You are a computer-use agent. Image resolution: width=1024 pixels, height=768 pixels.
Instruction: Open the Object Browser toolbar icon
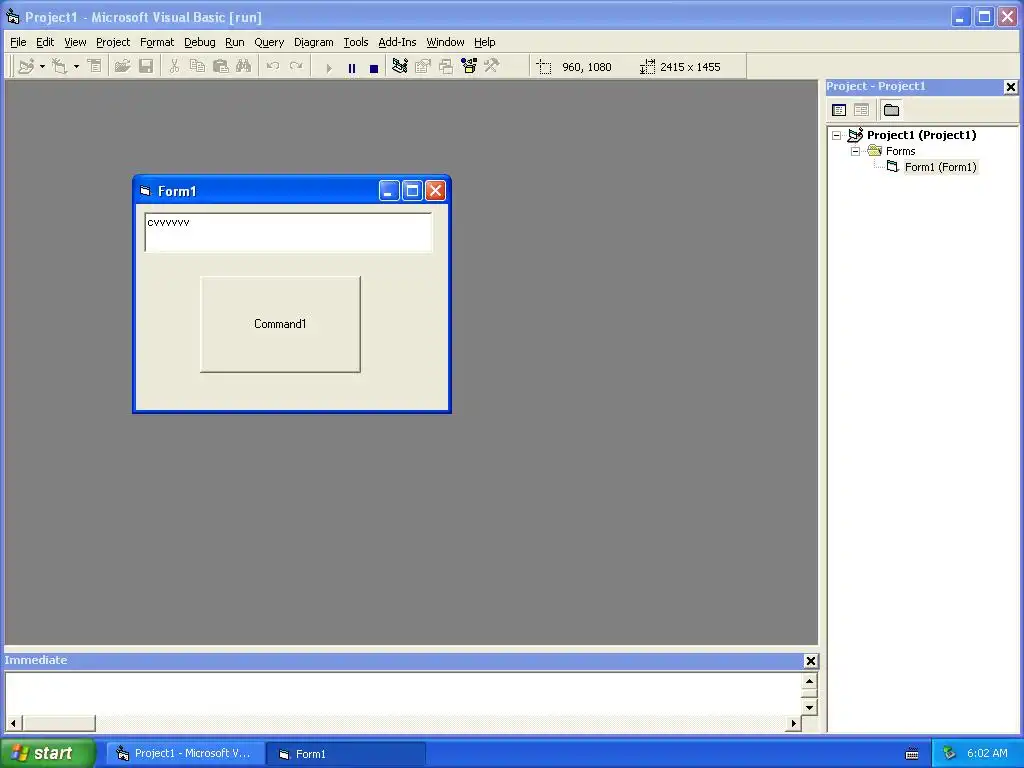click(x=469, y=67)
